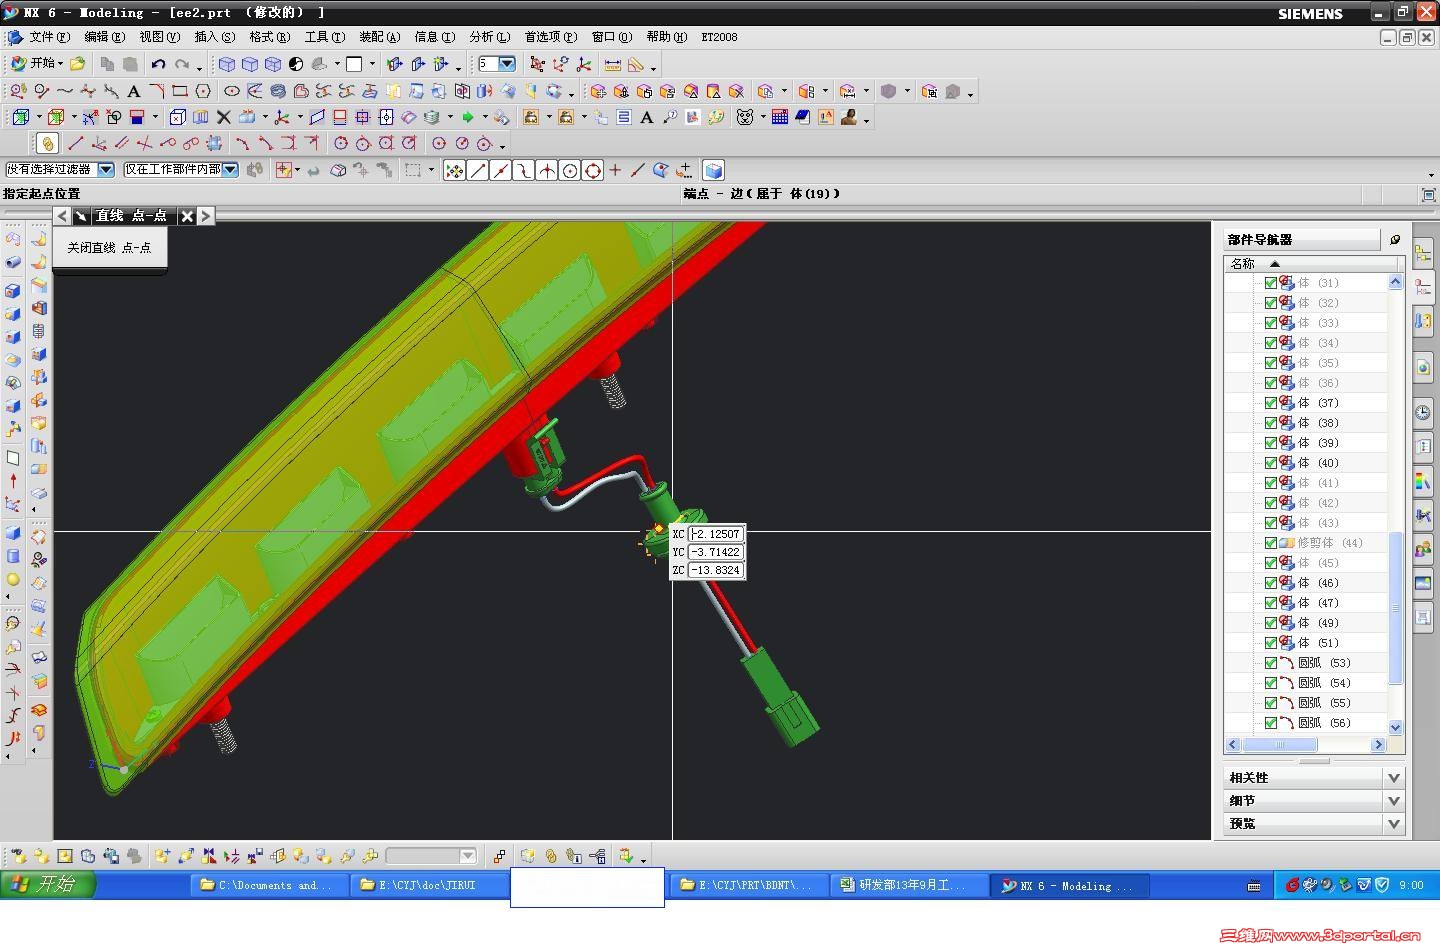Activate the black X delete icon

[224, 117]
